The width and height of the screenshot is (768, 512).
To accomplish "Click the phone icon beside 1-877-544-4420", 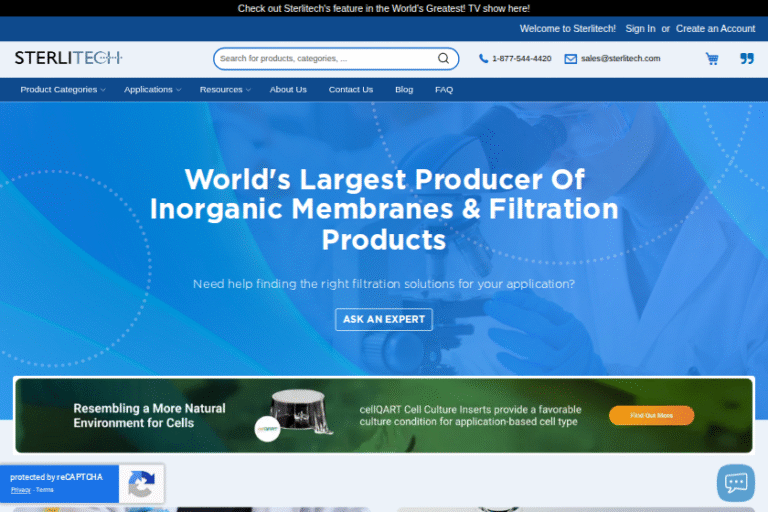I will [484, 59].
